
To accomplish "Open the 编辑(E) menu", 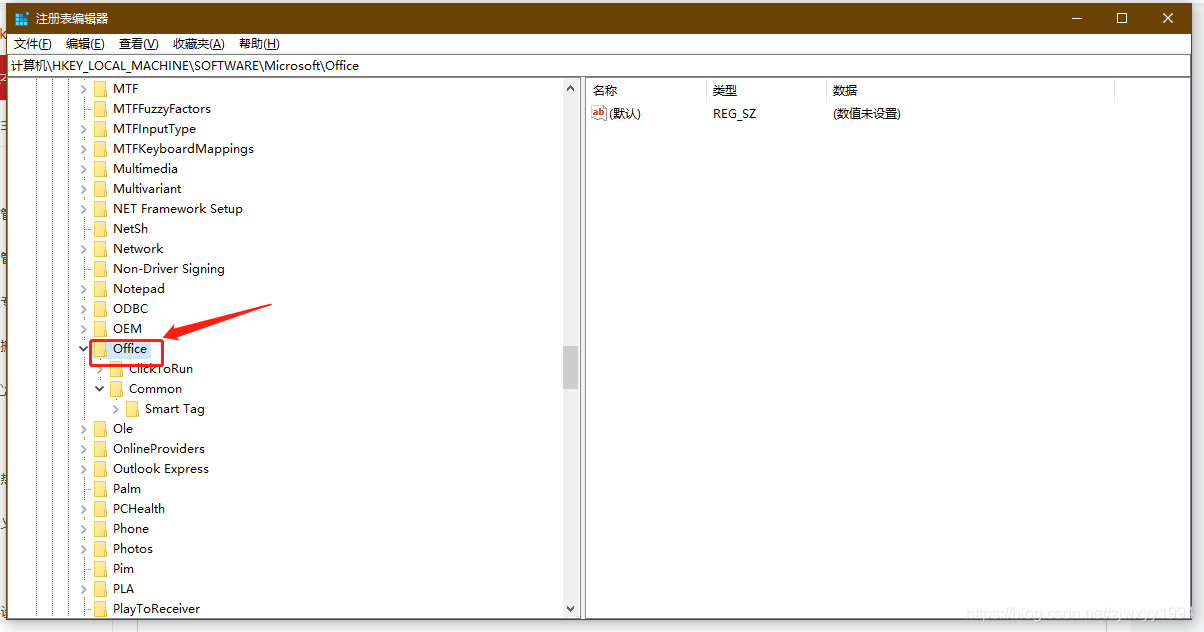I will (x=85, y=44).
